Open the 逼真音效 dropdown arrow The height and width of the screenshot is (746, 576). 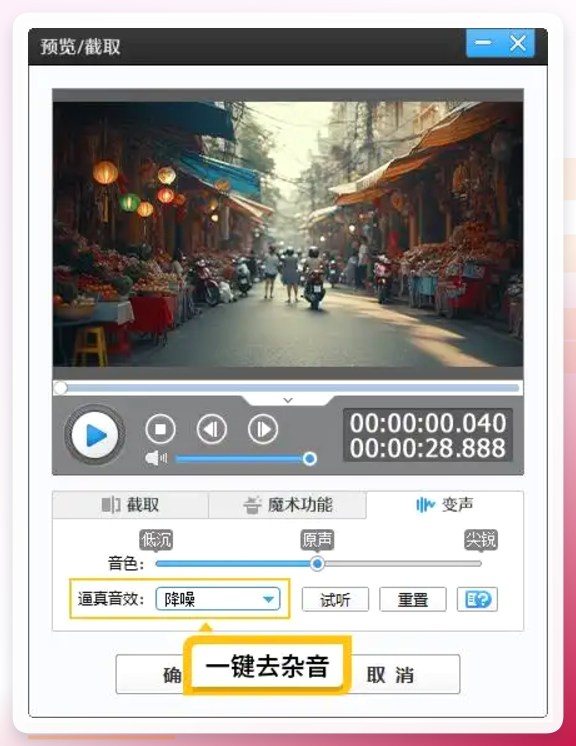(269, 599)
